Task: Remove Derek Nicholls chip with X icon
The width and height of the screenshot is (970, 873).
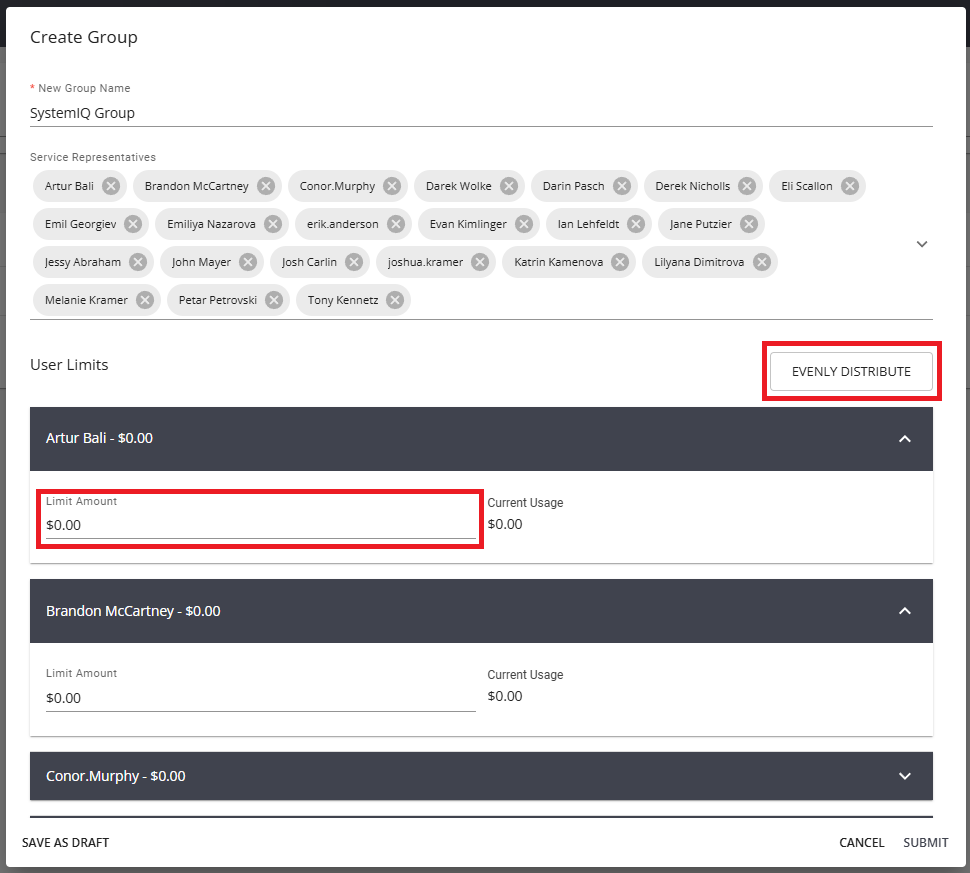Action: [747, 186]
